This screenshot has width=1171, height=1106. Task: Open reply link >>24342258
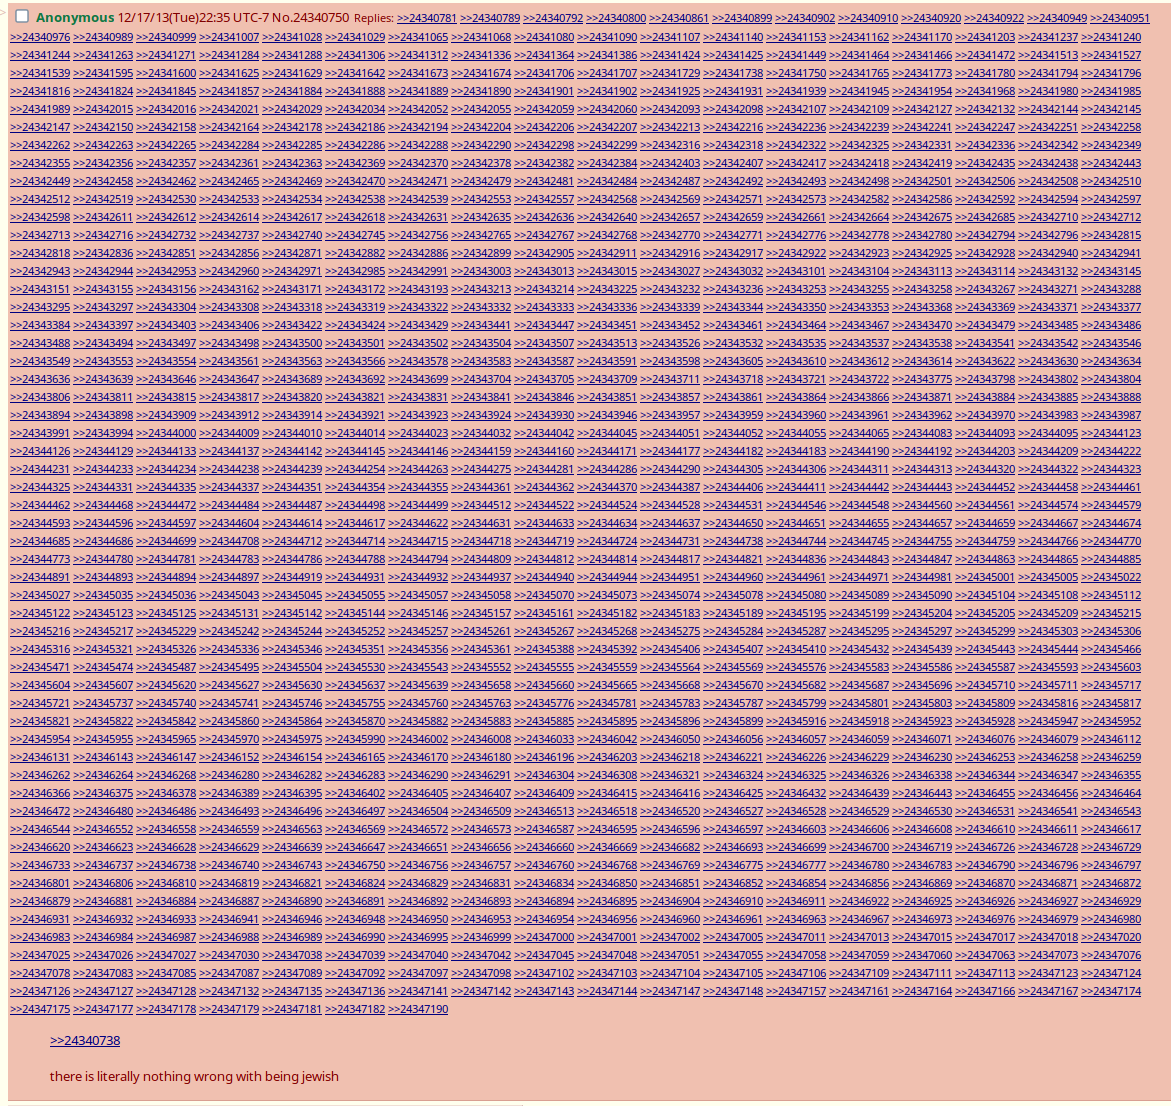1111,126
